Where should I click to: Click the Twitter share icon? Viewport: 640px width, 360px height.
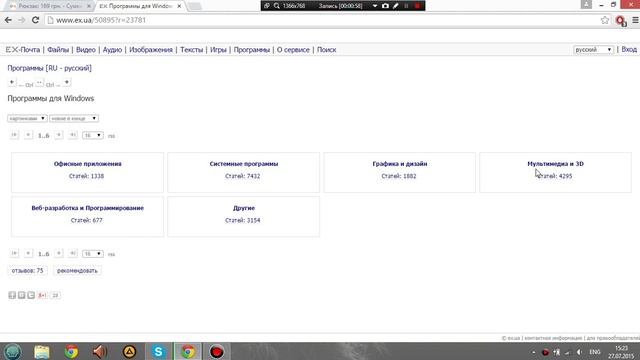31,295
